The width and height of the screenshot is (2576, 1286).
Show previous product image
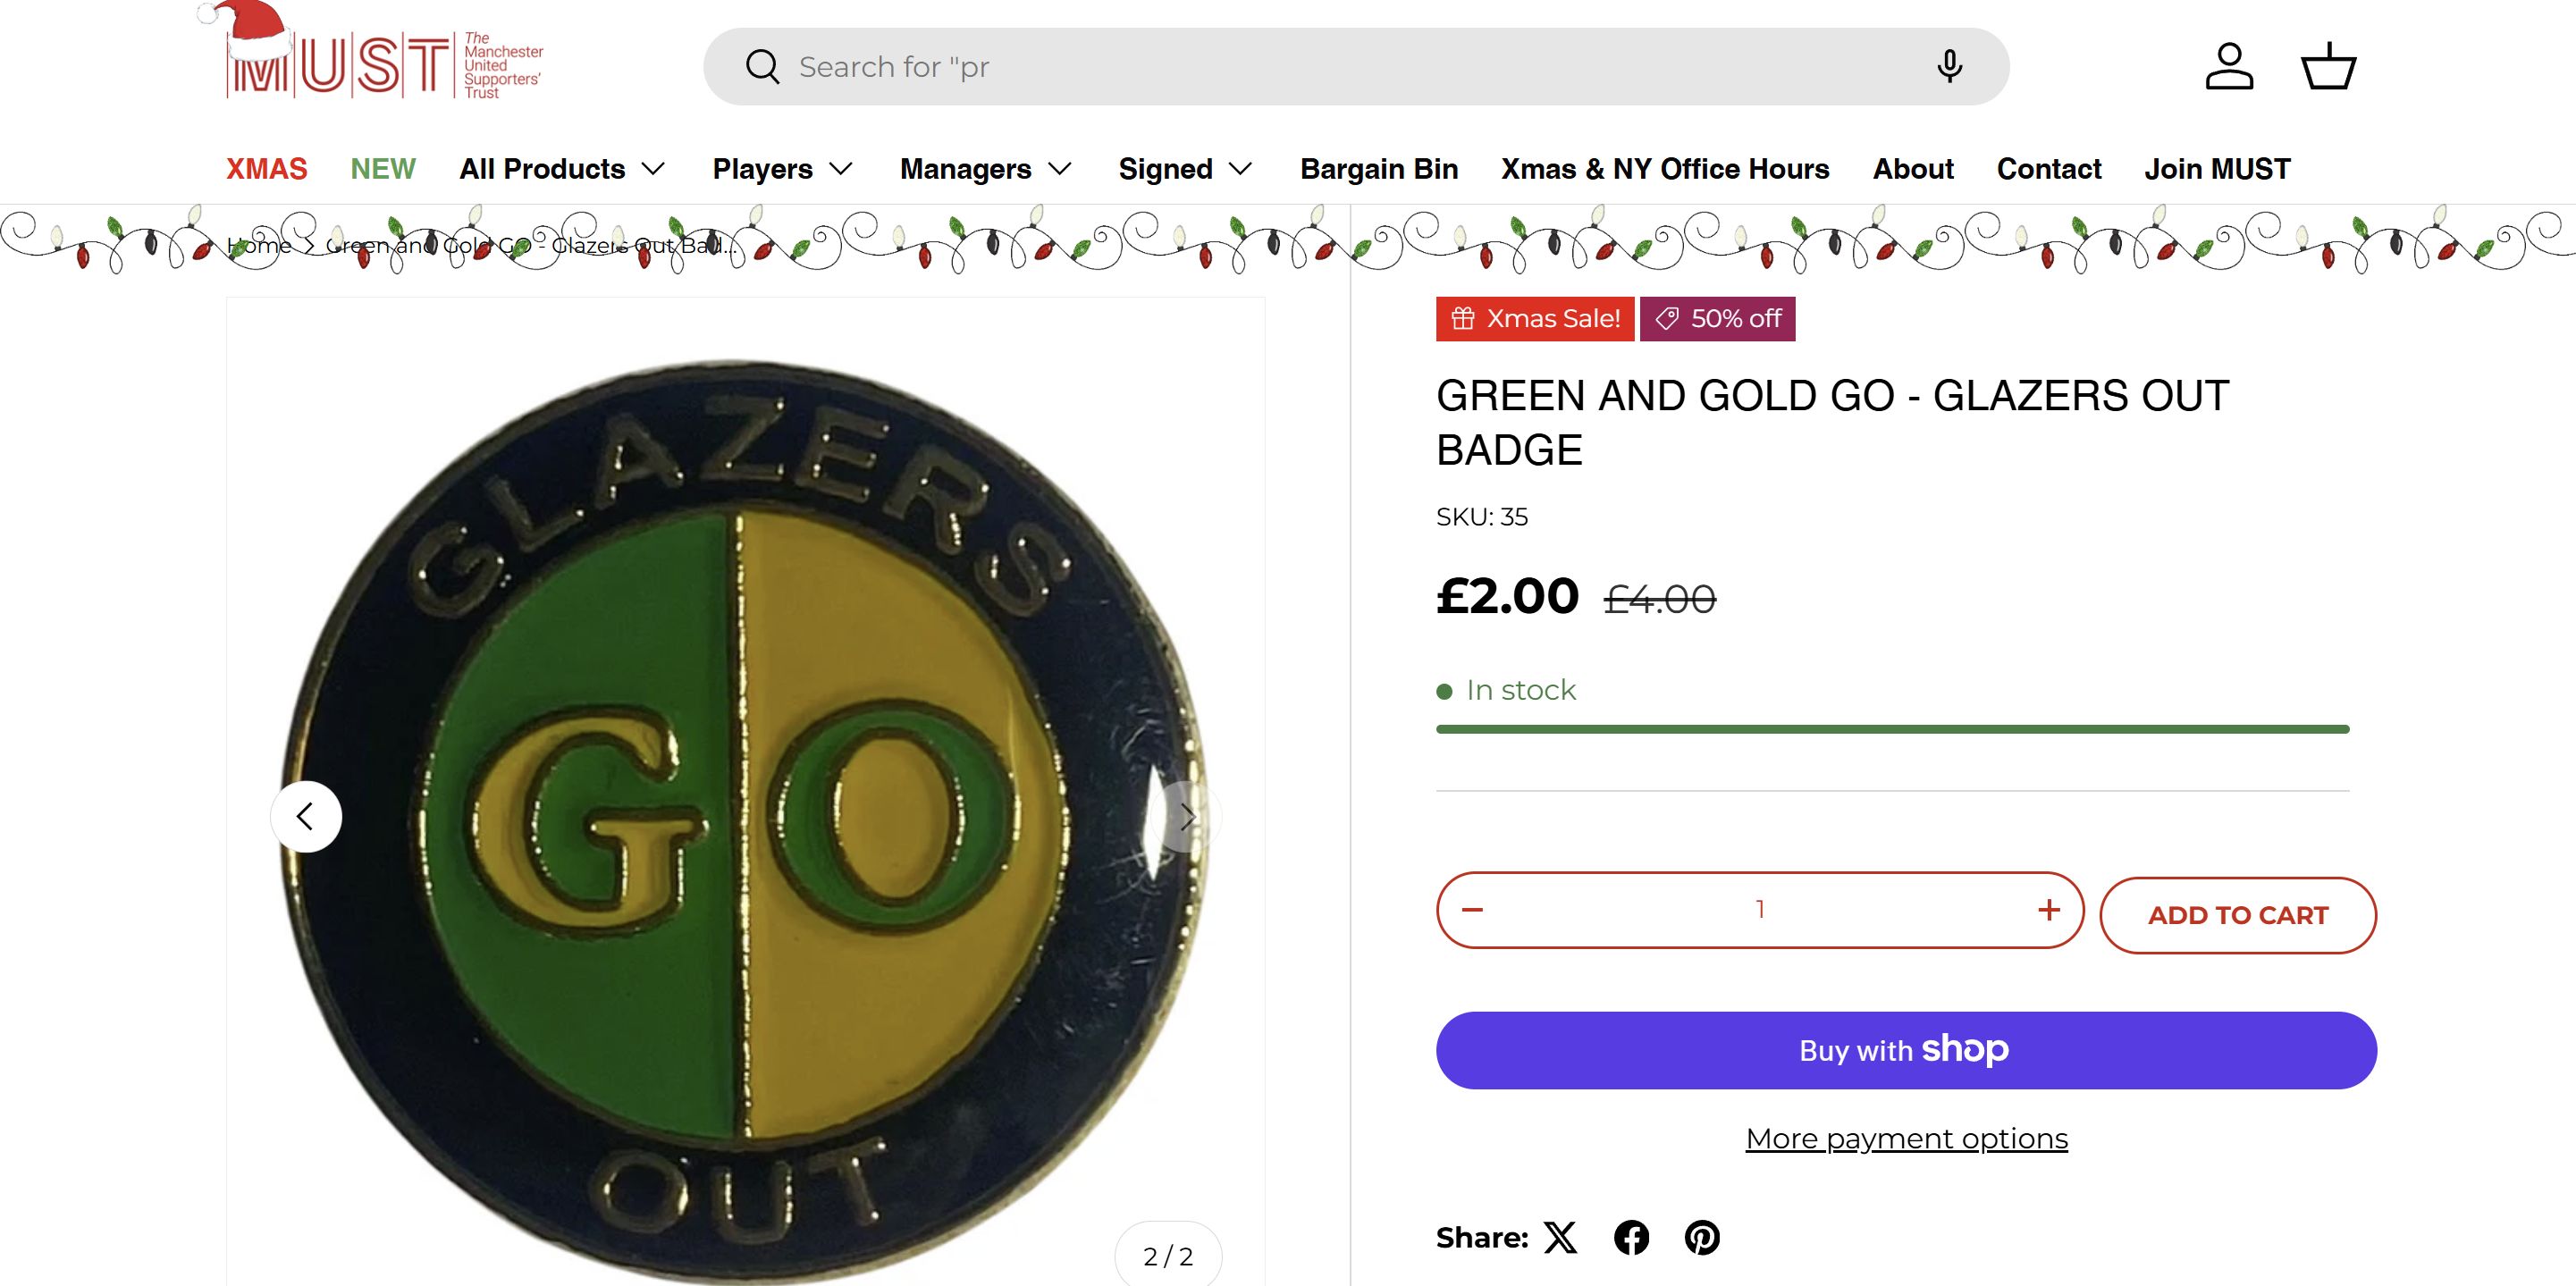306,817
